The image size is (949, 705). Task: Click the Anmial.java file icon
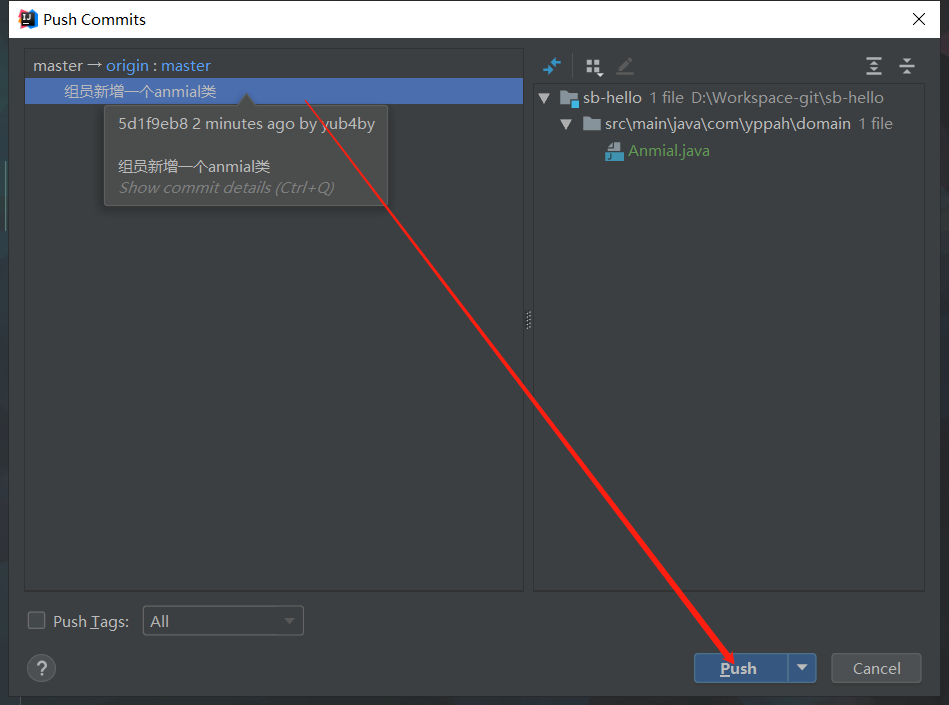click(x=614, y=151)
